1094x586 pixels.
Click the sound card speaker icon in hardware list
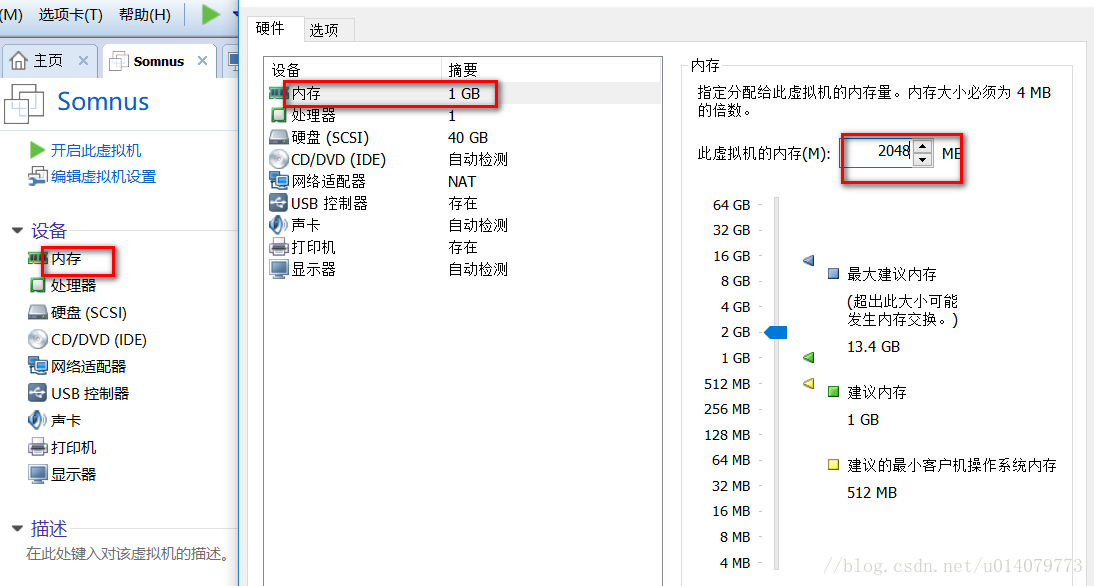pyautogui.click(x=278, y=225)
